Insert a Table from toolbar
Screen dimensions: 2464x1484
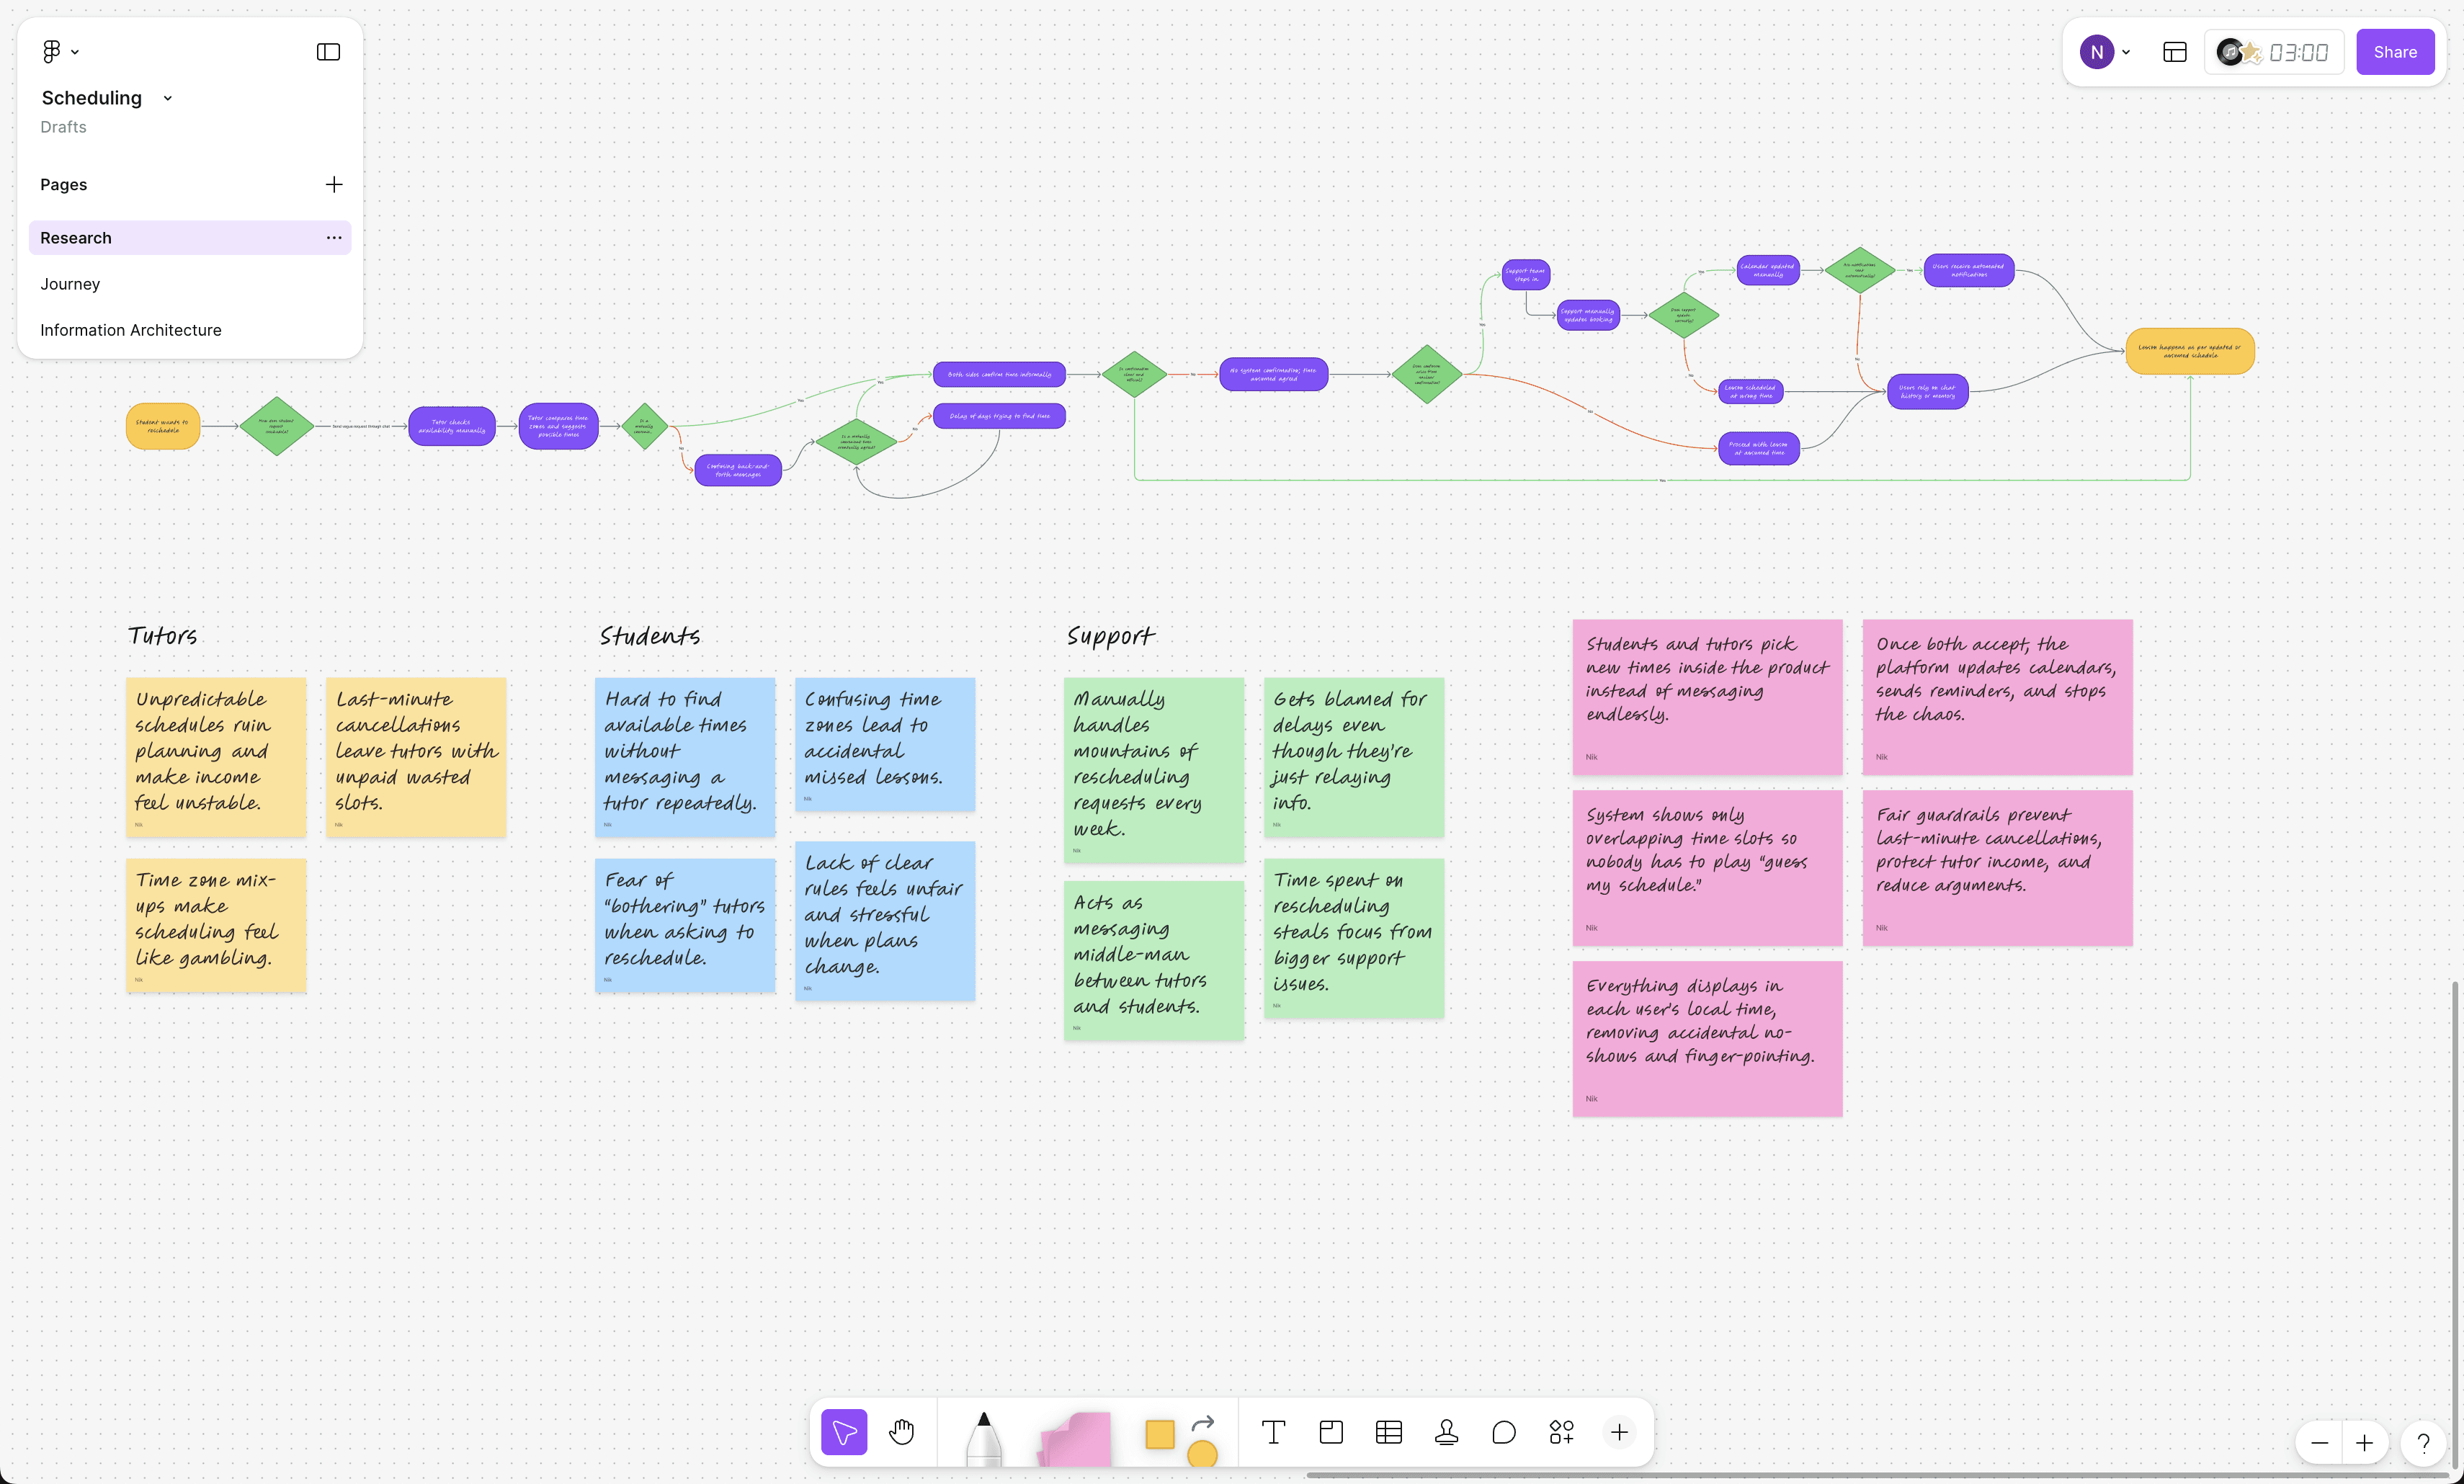[x=1388, y=1432]
